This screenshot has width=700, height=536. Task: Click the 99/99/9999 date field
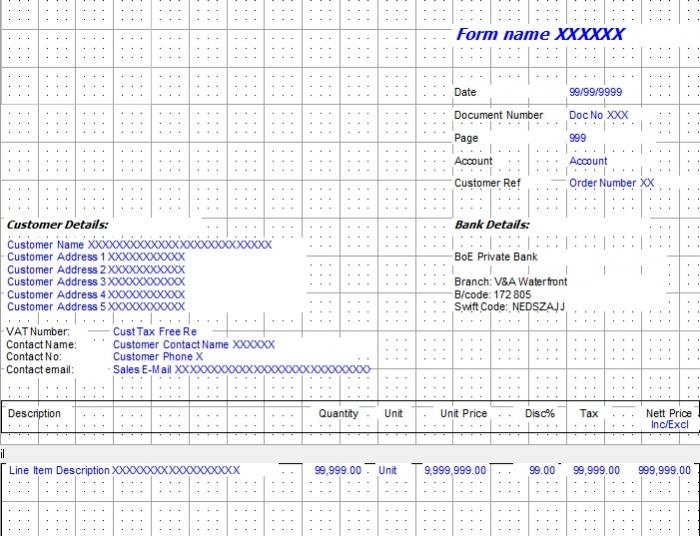[x=595, y=92]
